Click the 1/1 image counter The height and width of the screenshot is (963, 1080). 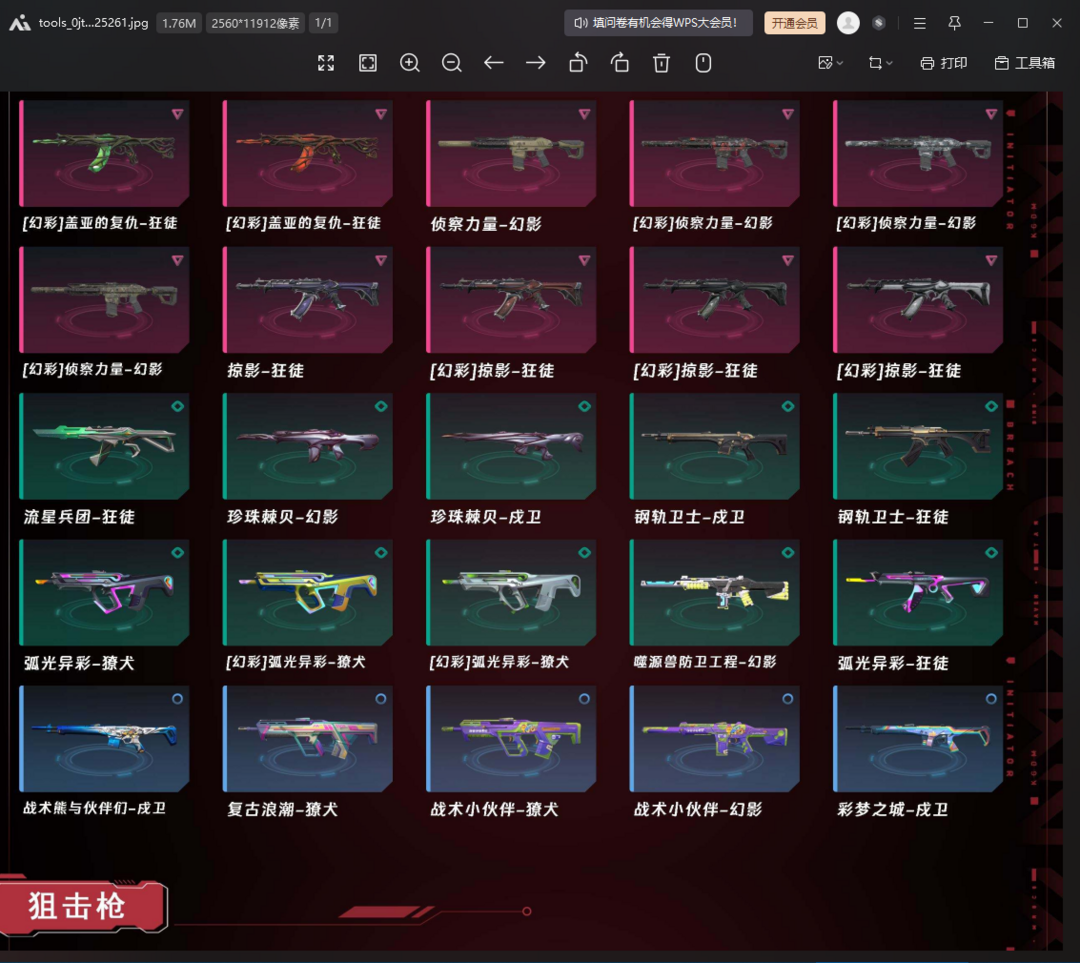[x=323, y=23]
